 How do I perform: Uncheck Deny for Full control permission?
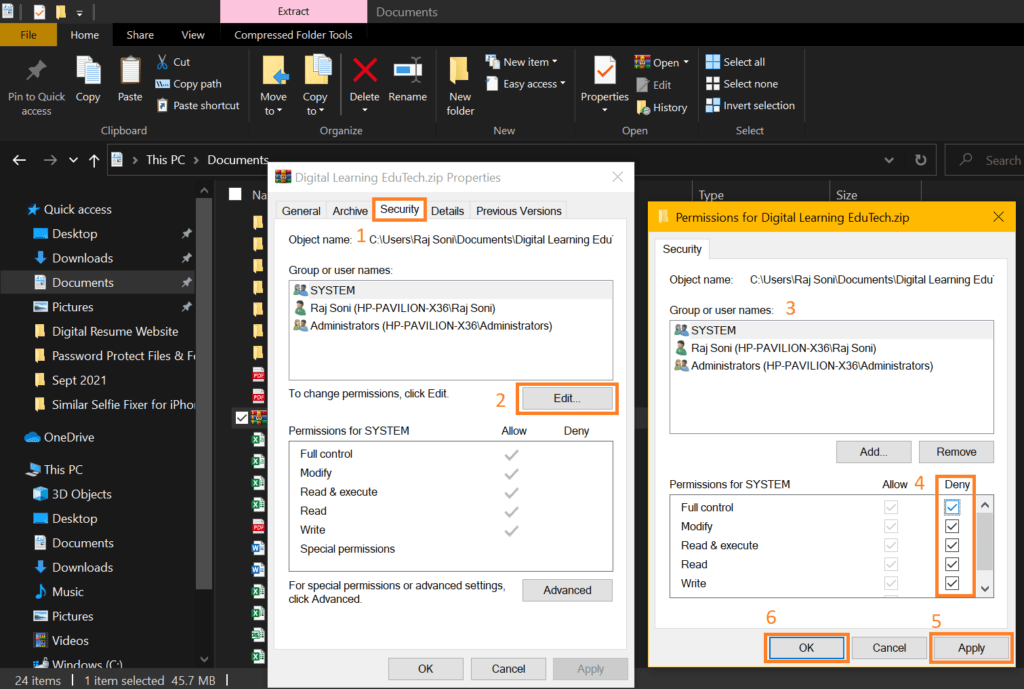(952, 507)
